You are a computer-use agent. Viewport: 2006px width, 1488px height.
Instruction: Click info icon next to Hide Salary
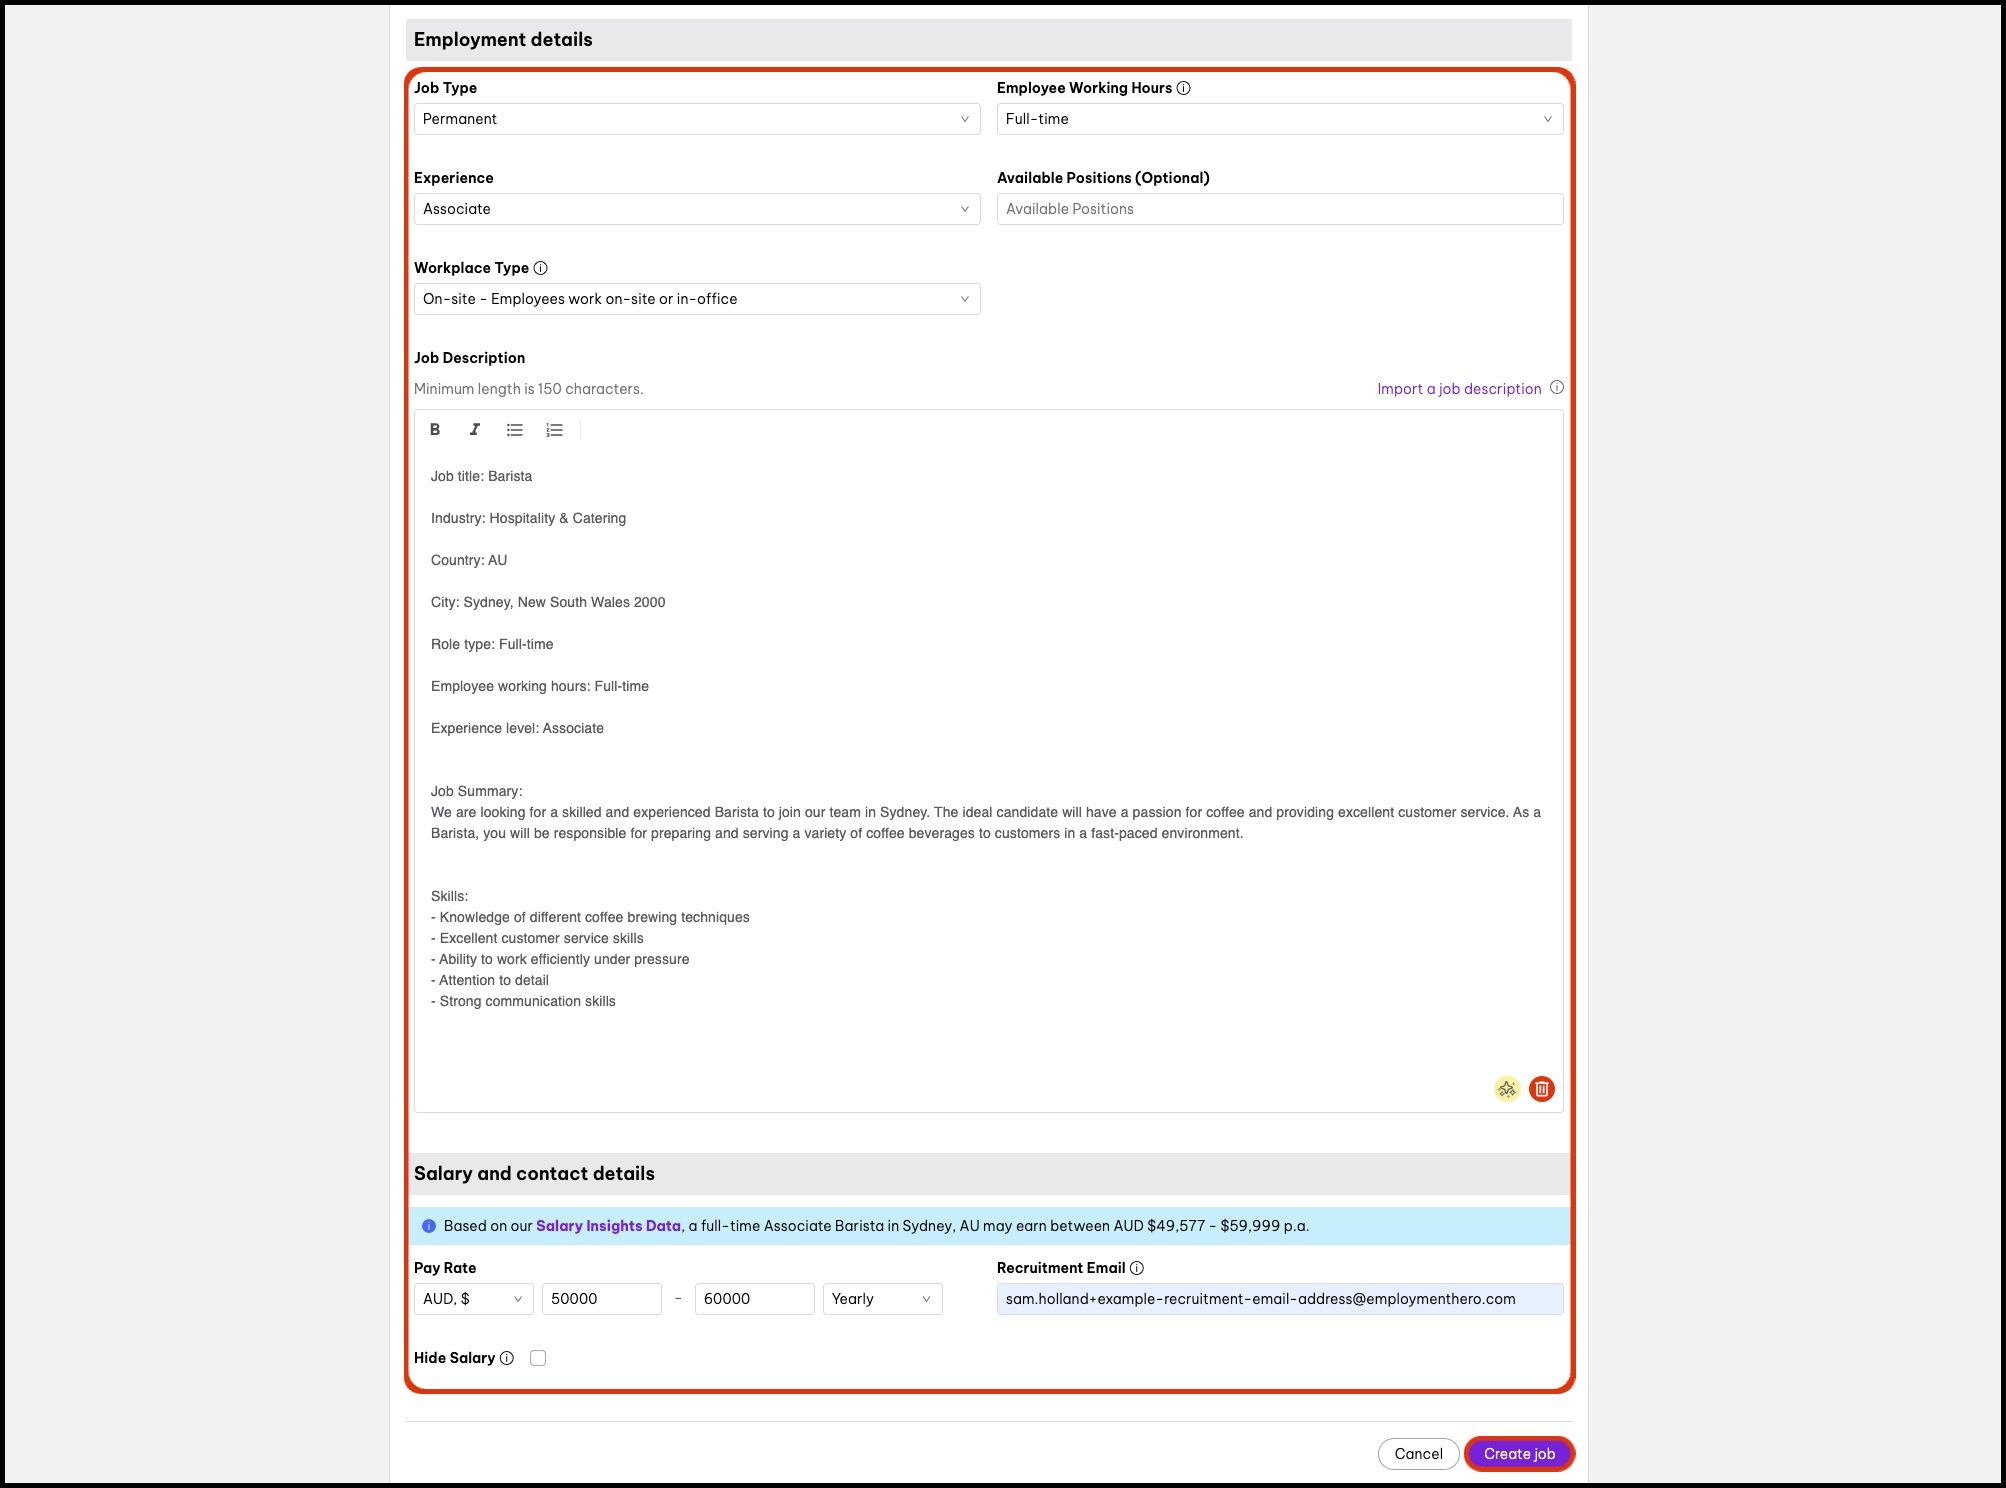[x=507, y=1358]
